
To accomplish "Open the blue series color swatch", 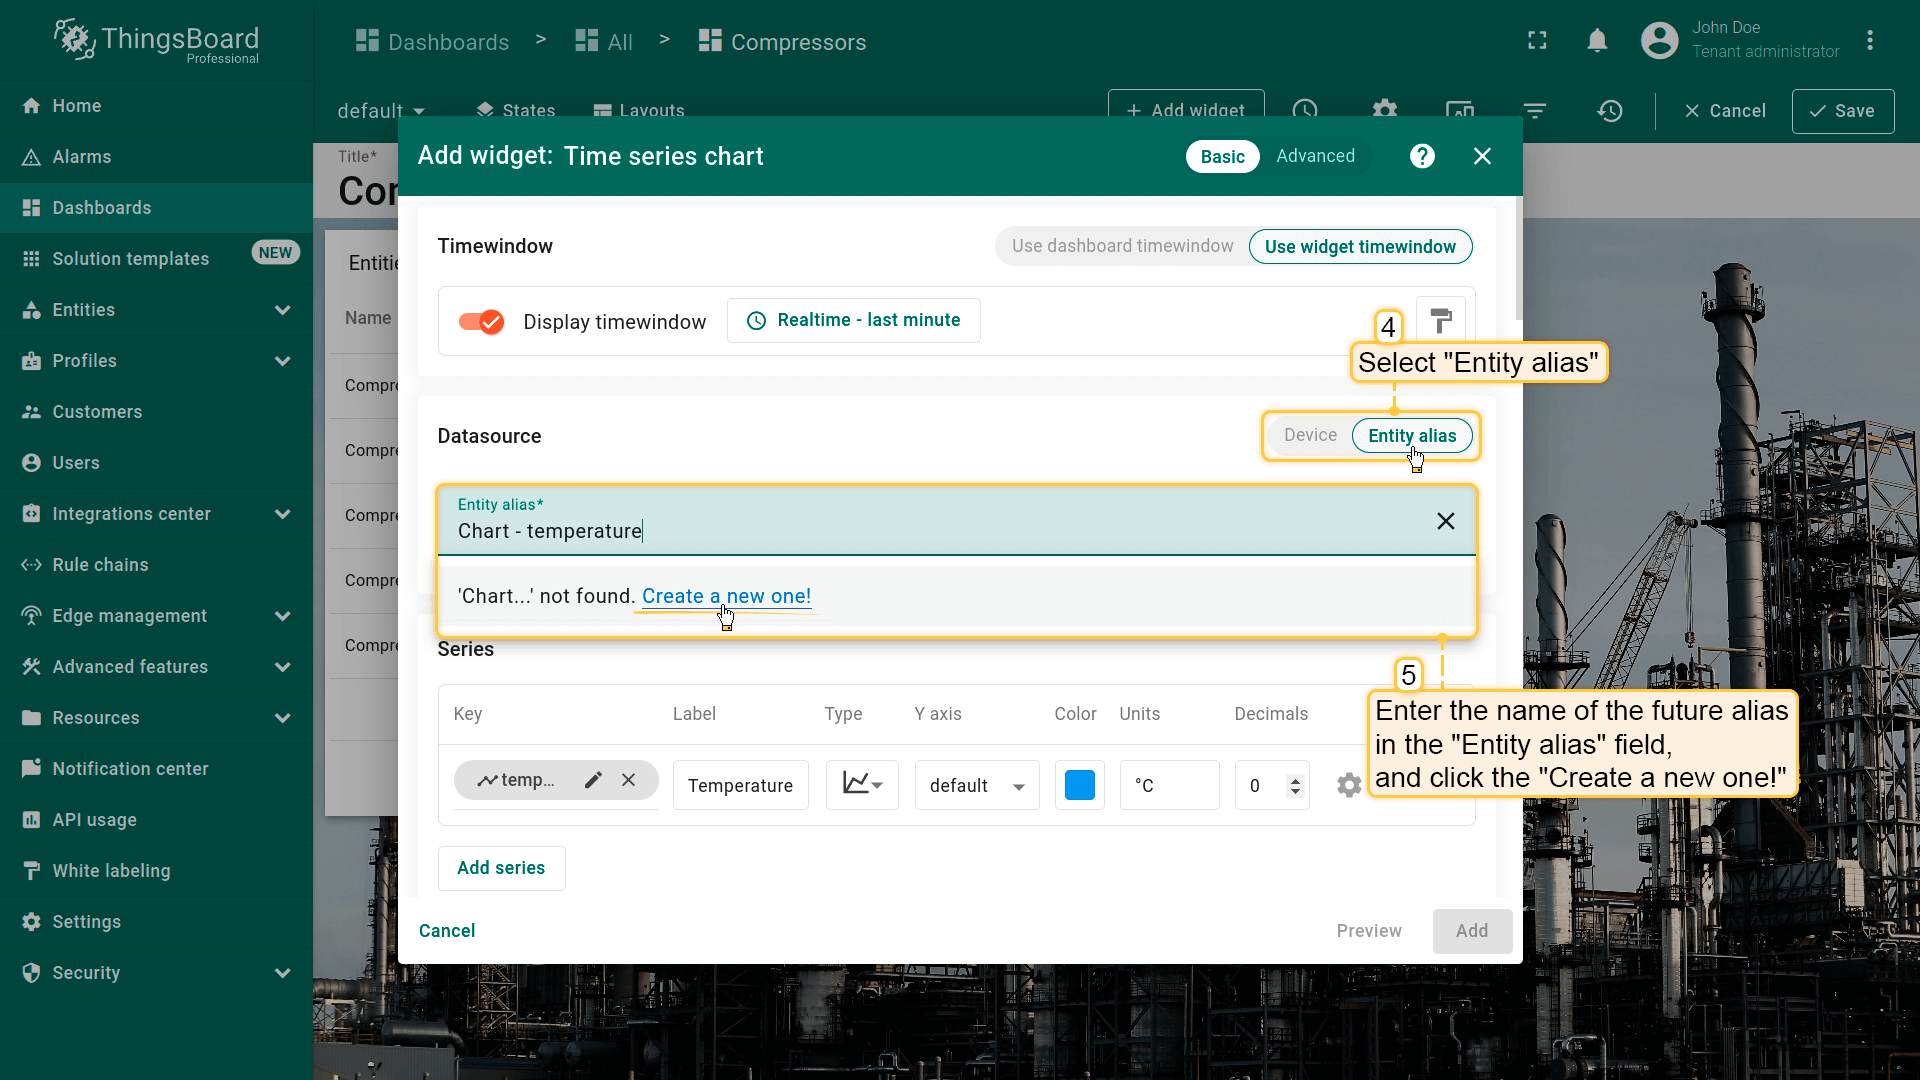I will tap(1079, 785).
